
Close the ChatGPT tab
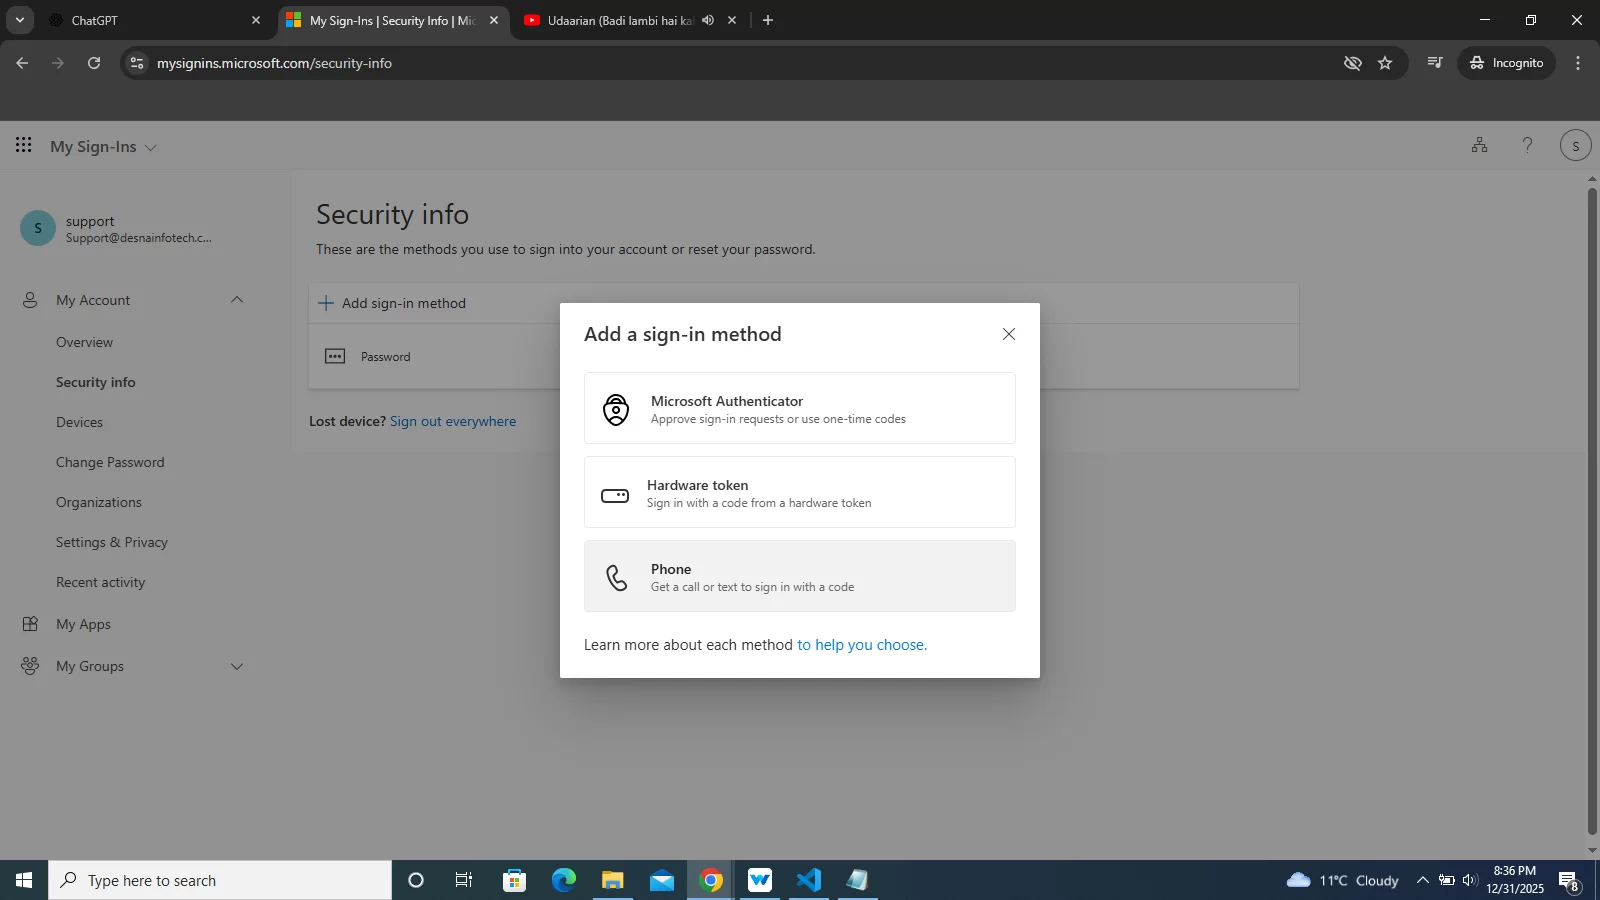coord(255,20)
